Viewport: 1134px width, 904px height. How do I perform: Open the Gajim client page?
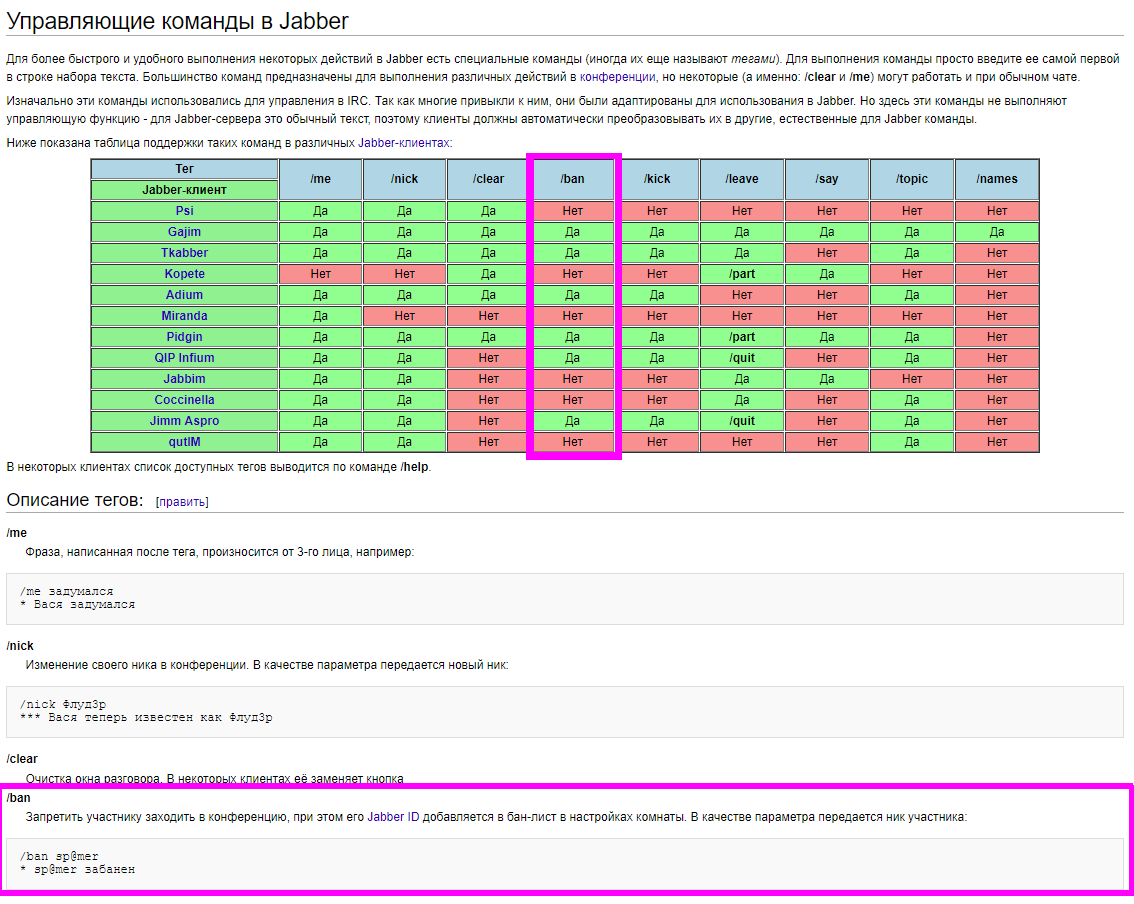[184, 231]
